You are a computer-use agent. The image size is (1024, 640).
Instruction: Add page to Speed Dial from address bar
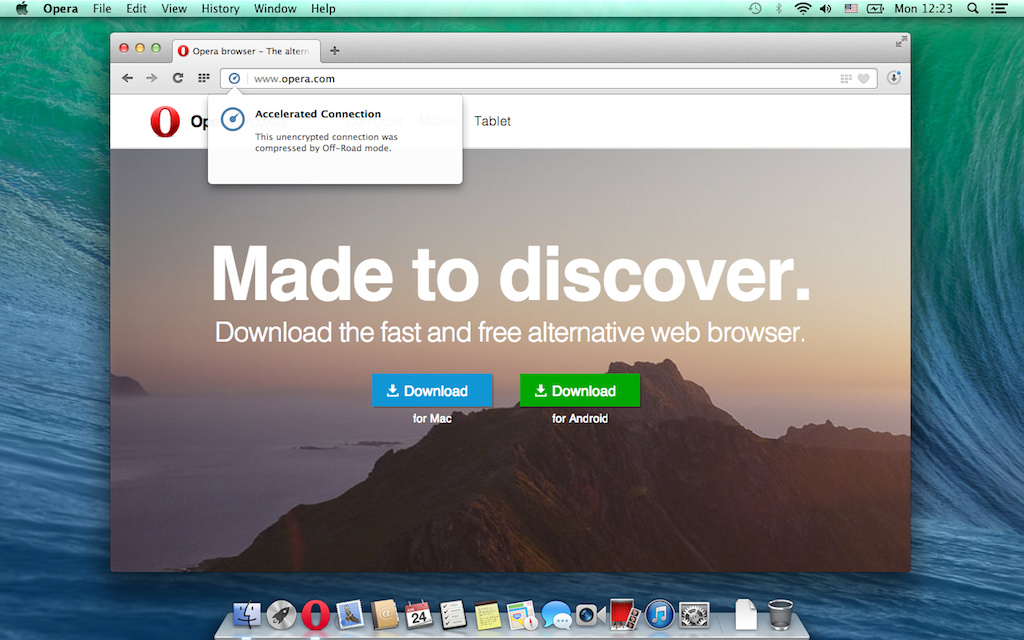tap(846, 79)
